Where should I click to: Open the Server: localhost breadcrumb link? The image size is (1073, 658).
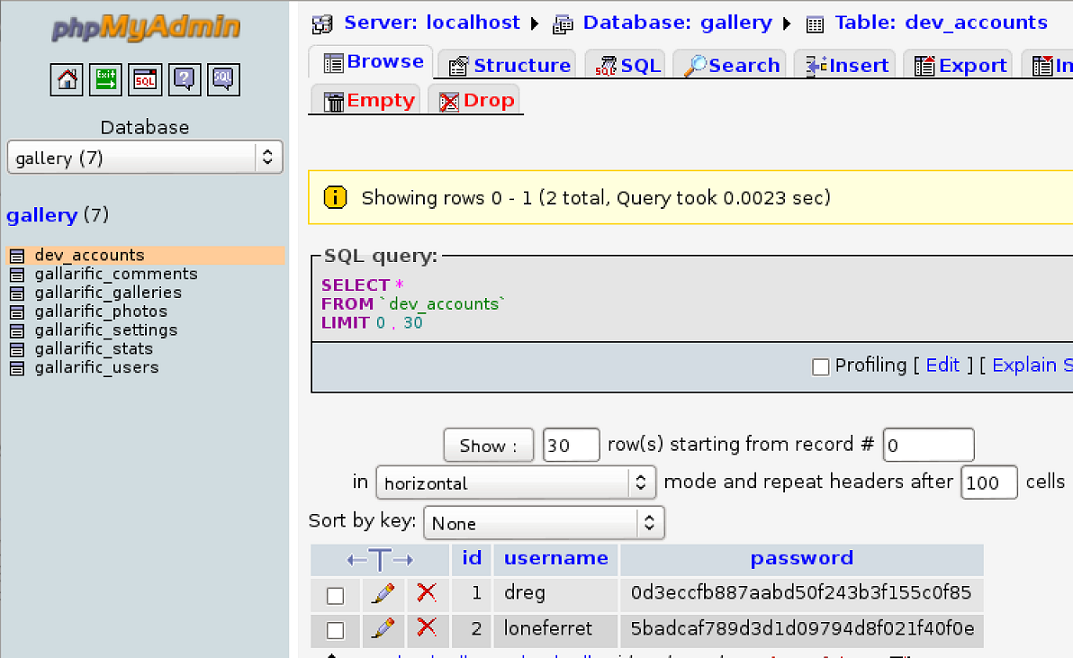pyautogui.click(x=432, y=23)
